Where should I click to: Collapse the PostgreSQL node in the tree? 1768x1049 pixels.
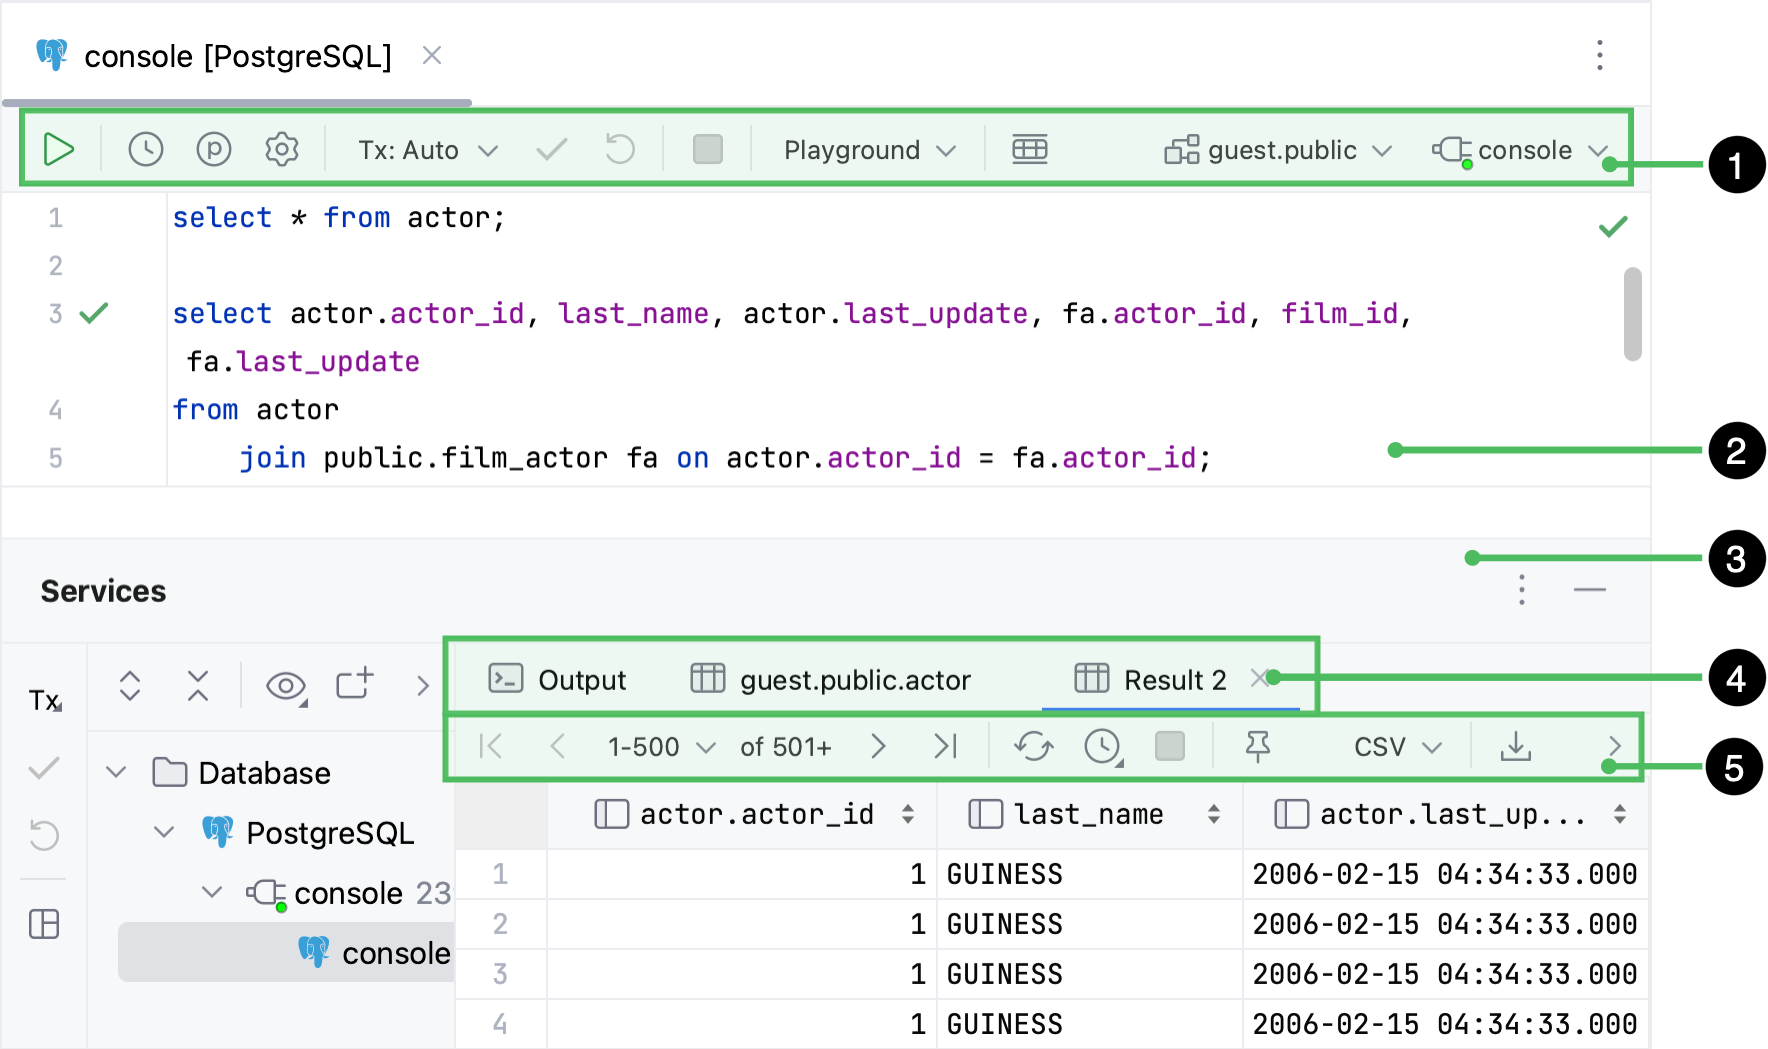(x=163, y=831)
